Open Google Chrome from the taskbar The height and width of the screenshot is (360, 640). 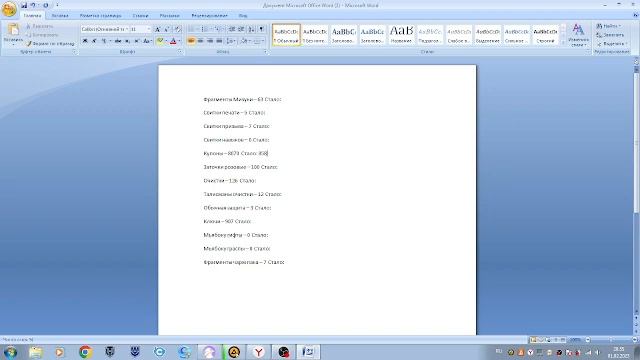(85, 352)
